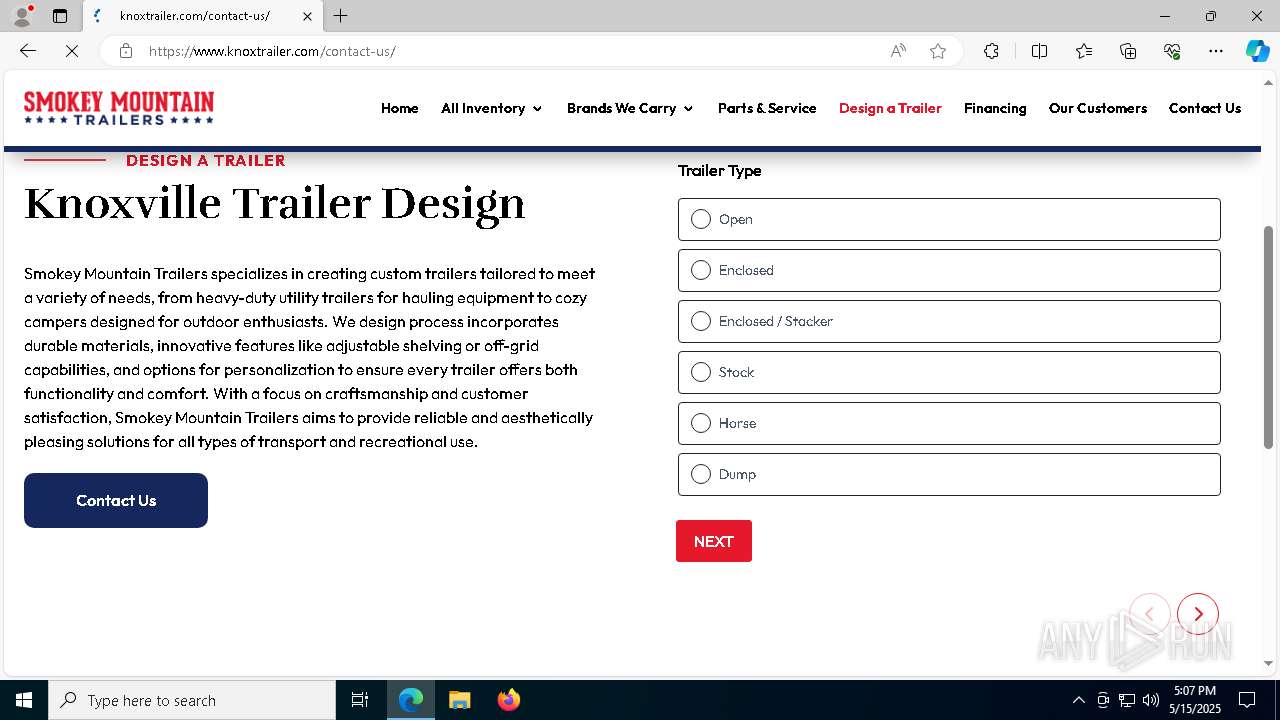The height and width of the screenshot is (720, 1280).
Task: Advance the carousel with the right arrow
Action: [1198, 614]
